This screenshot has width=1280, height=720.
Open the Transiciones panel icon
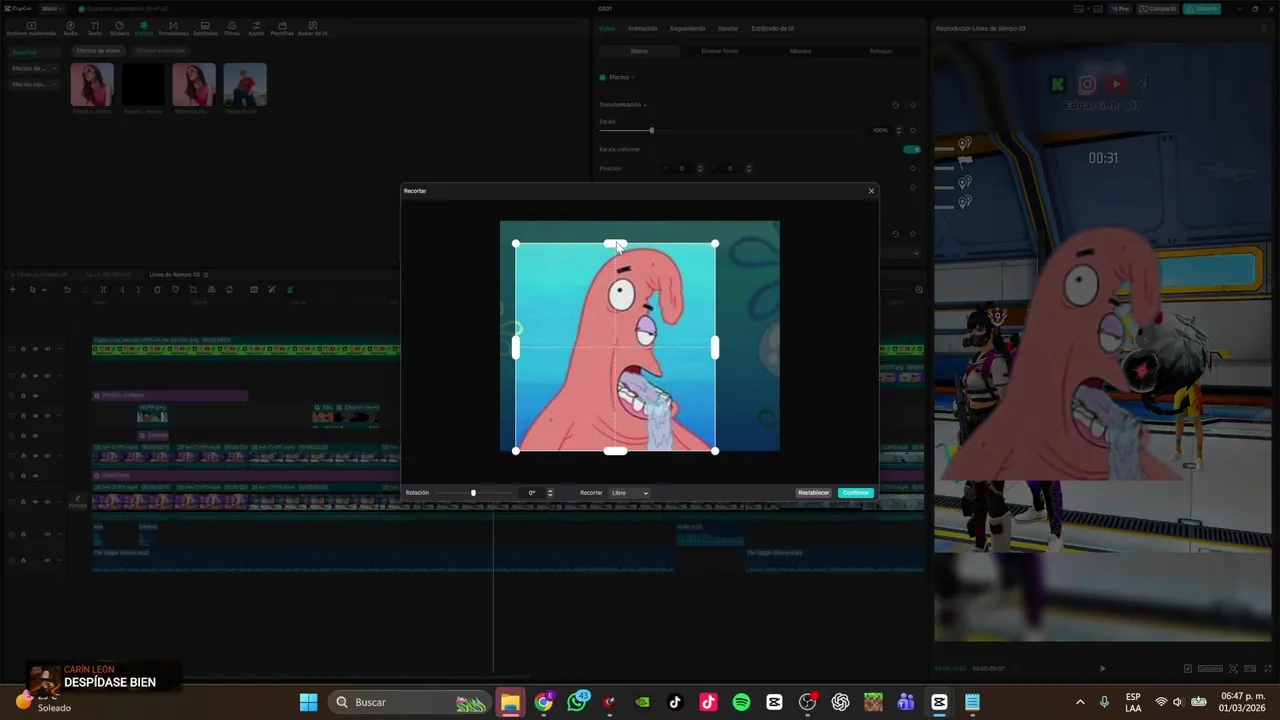(x=173, y=28)
